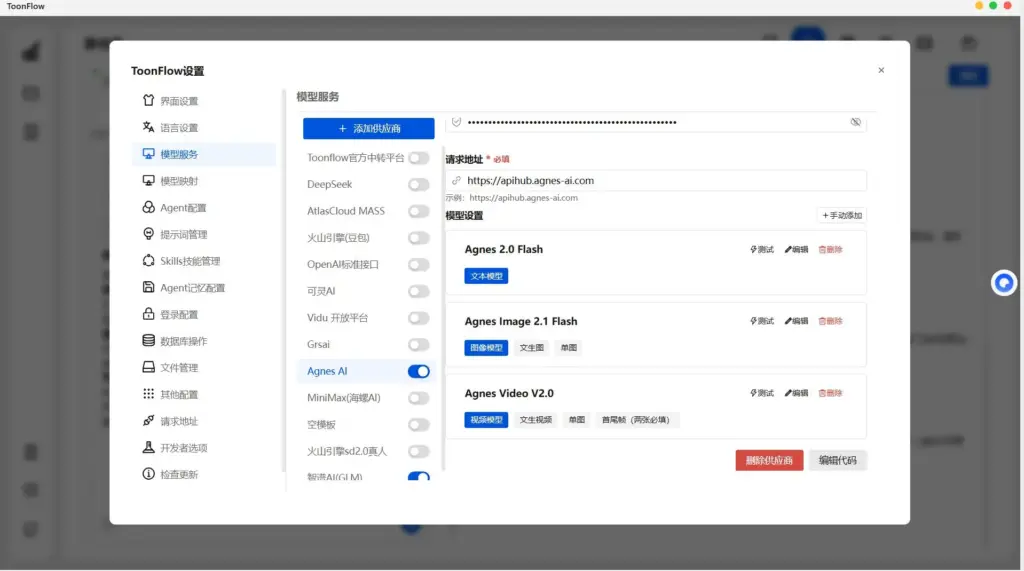Edit the Agnes Image 2.1 Flash model
The image size is (1024, 571).
click(796, 321)
